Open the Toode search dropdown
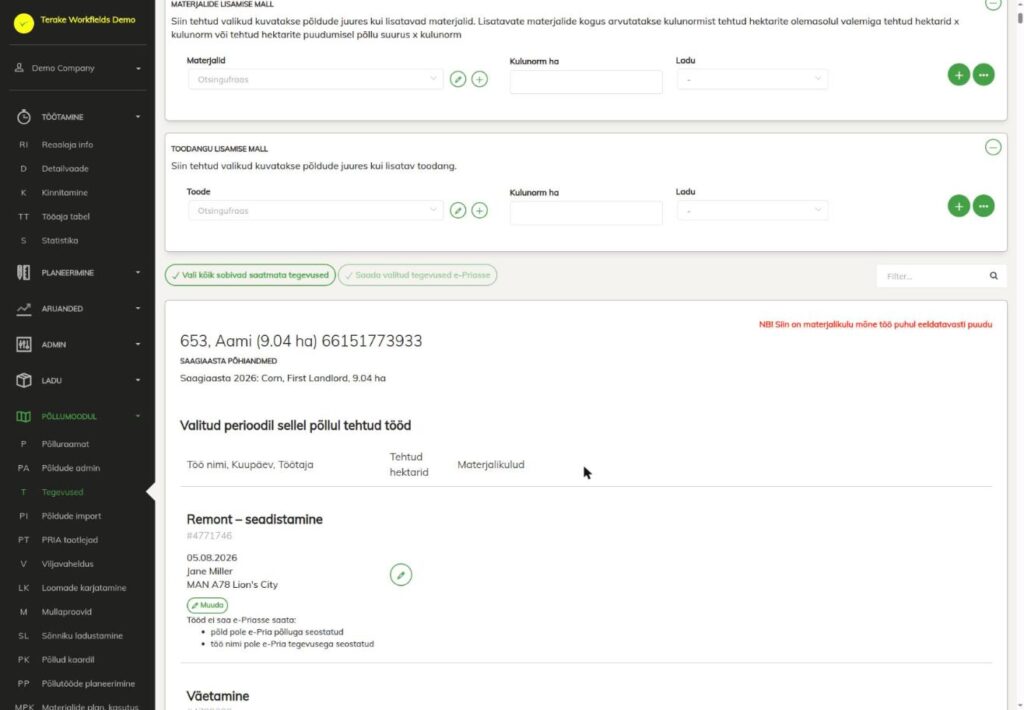The height and width of the screenshot is (710, 1024). point(315,211)
